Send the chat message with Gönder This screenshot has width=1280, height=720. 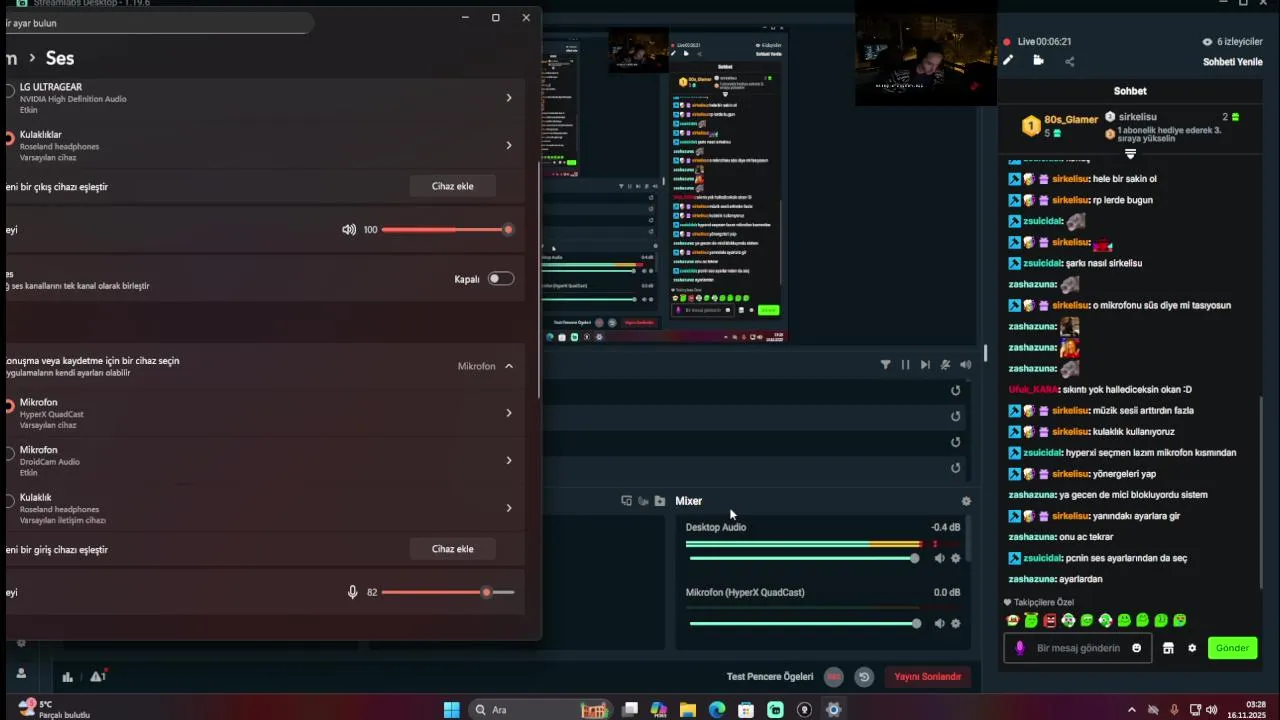point(1232,648)
